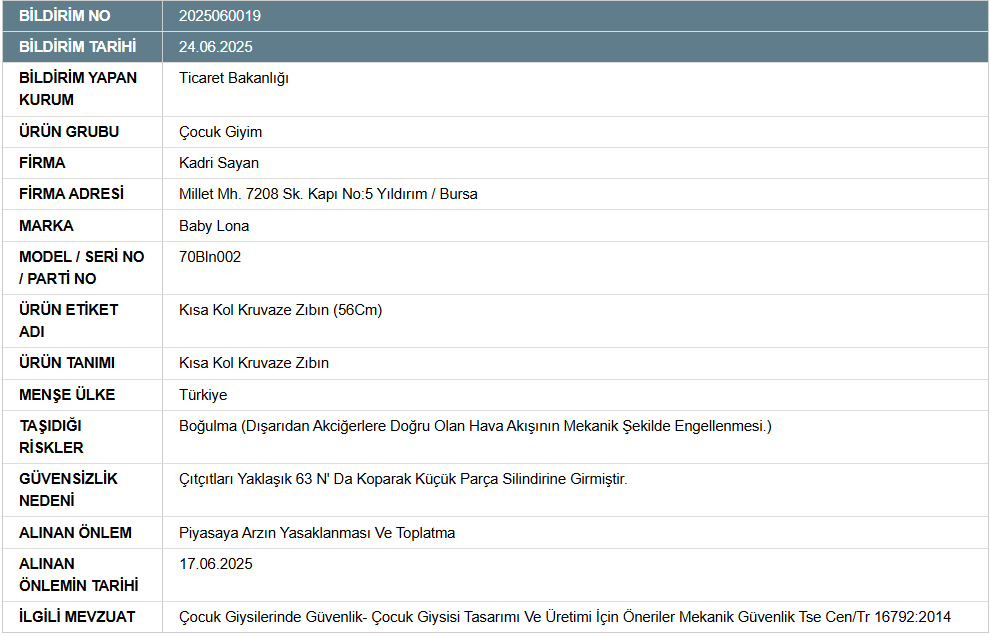991x636 pixels.
Task: Select the brand name Baby Lona
Action: [x=211, y=225]
